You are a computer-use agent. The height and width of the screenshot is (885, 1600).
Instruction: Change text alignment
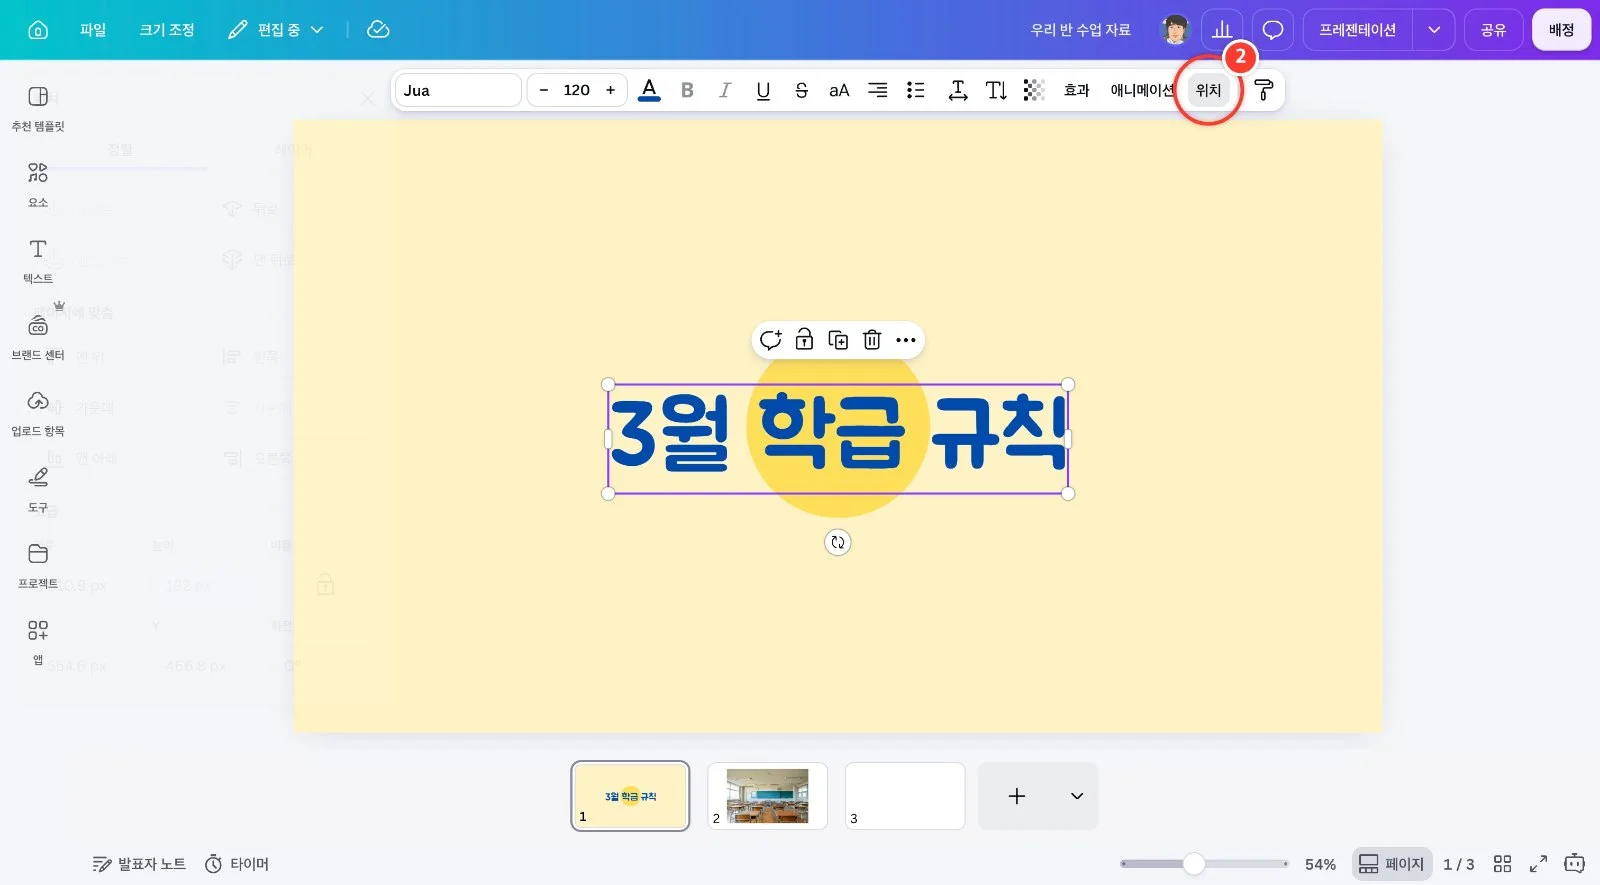tap(877, 90)
